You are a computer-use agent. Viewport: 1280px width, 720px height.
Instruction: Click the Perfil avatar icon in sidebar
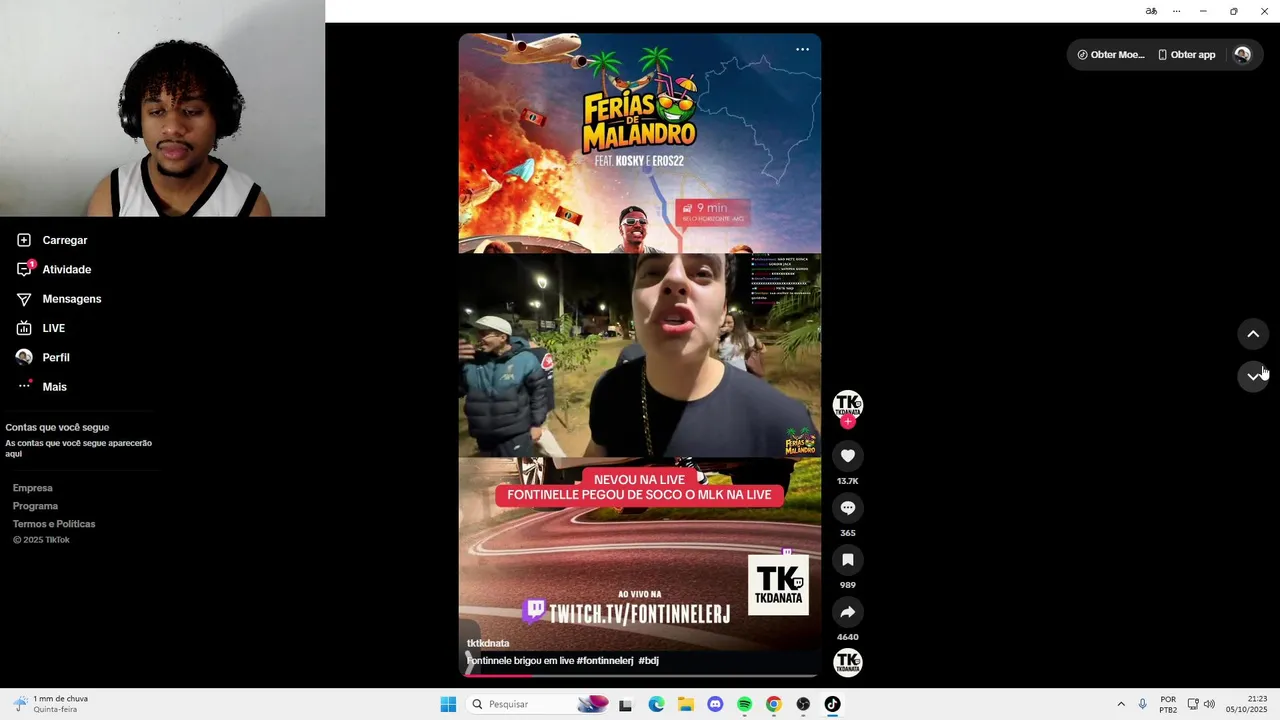[x=24, y=357]
